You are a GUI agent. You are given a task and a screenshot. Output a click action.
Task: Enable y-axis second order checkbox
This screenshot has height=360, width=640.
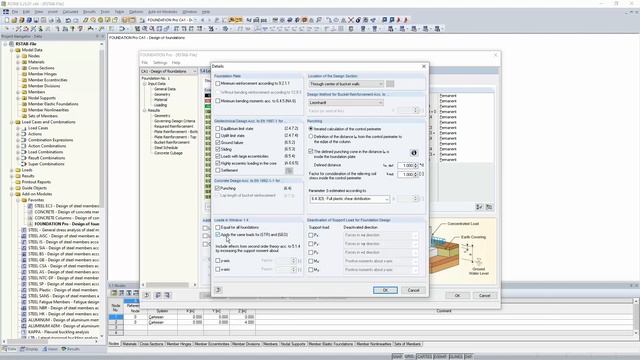(218, 260)
